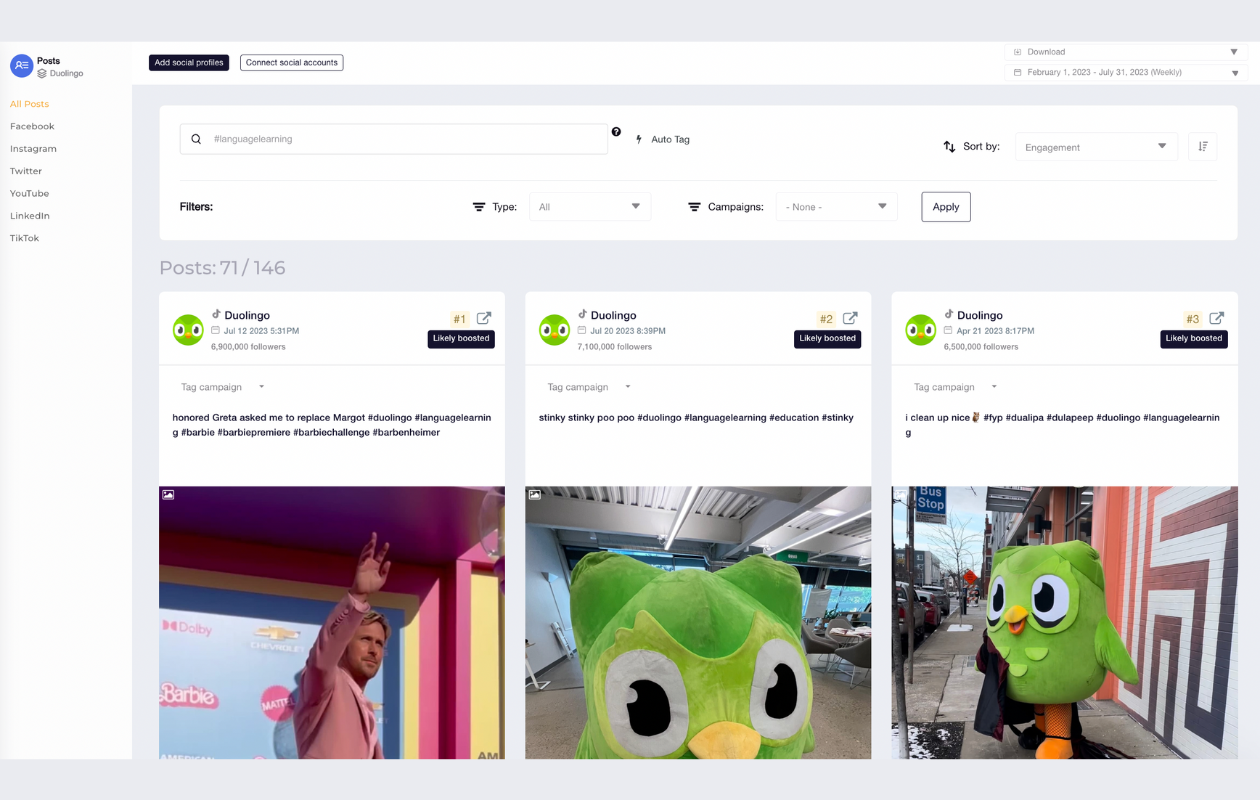Viewport: 1260px width, 800px height.
Task: Expand Tag campaign on post #2
Action: click(x=589, y=387)
